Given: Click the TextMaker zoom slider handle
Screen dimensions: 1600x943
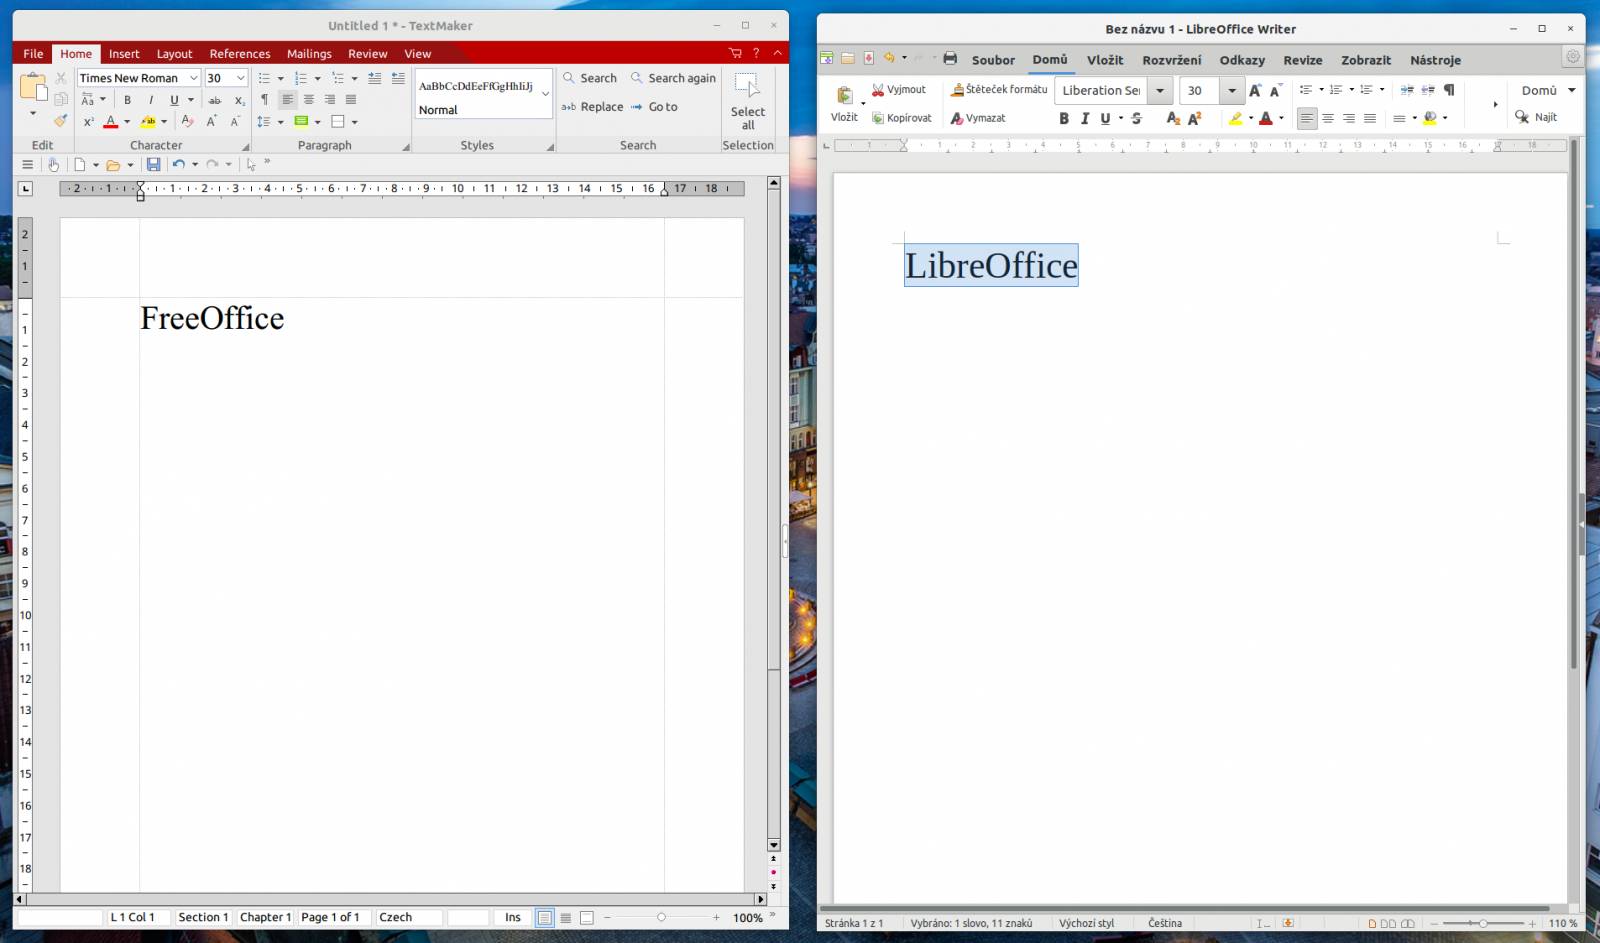Looking at the screenshot, I should click(661, 917).
